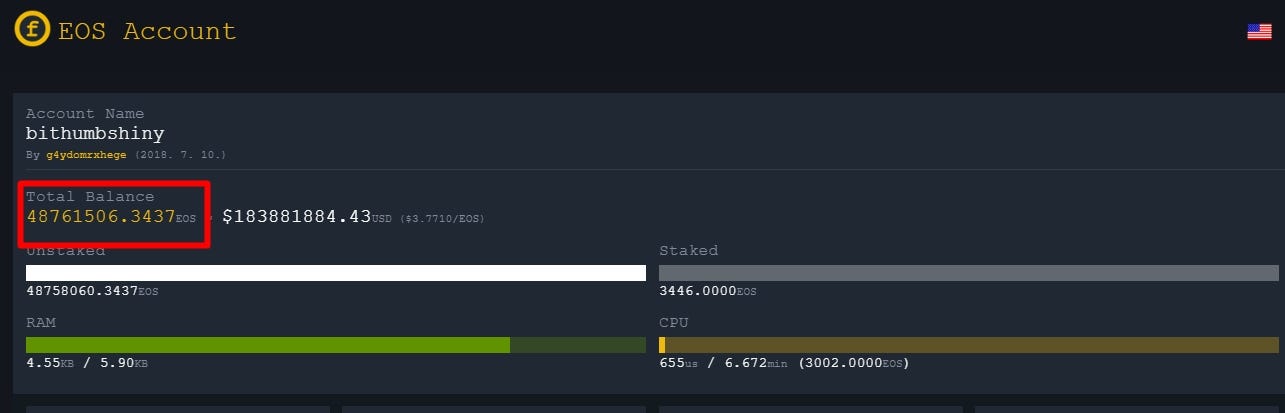Open the US flag language selector
Screen dimensions: 1285x413
tap(1259, 31)
